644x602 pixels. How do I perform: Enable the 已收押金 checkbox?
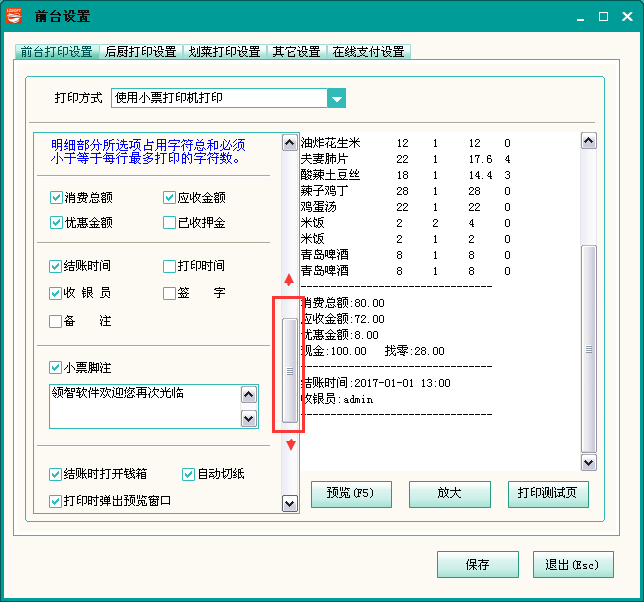(170, 223)
